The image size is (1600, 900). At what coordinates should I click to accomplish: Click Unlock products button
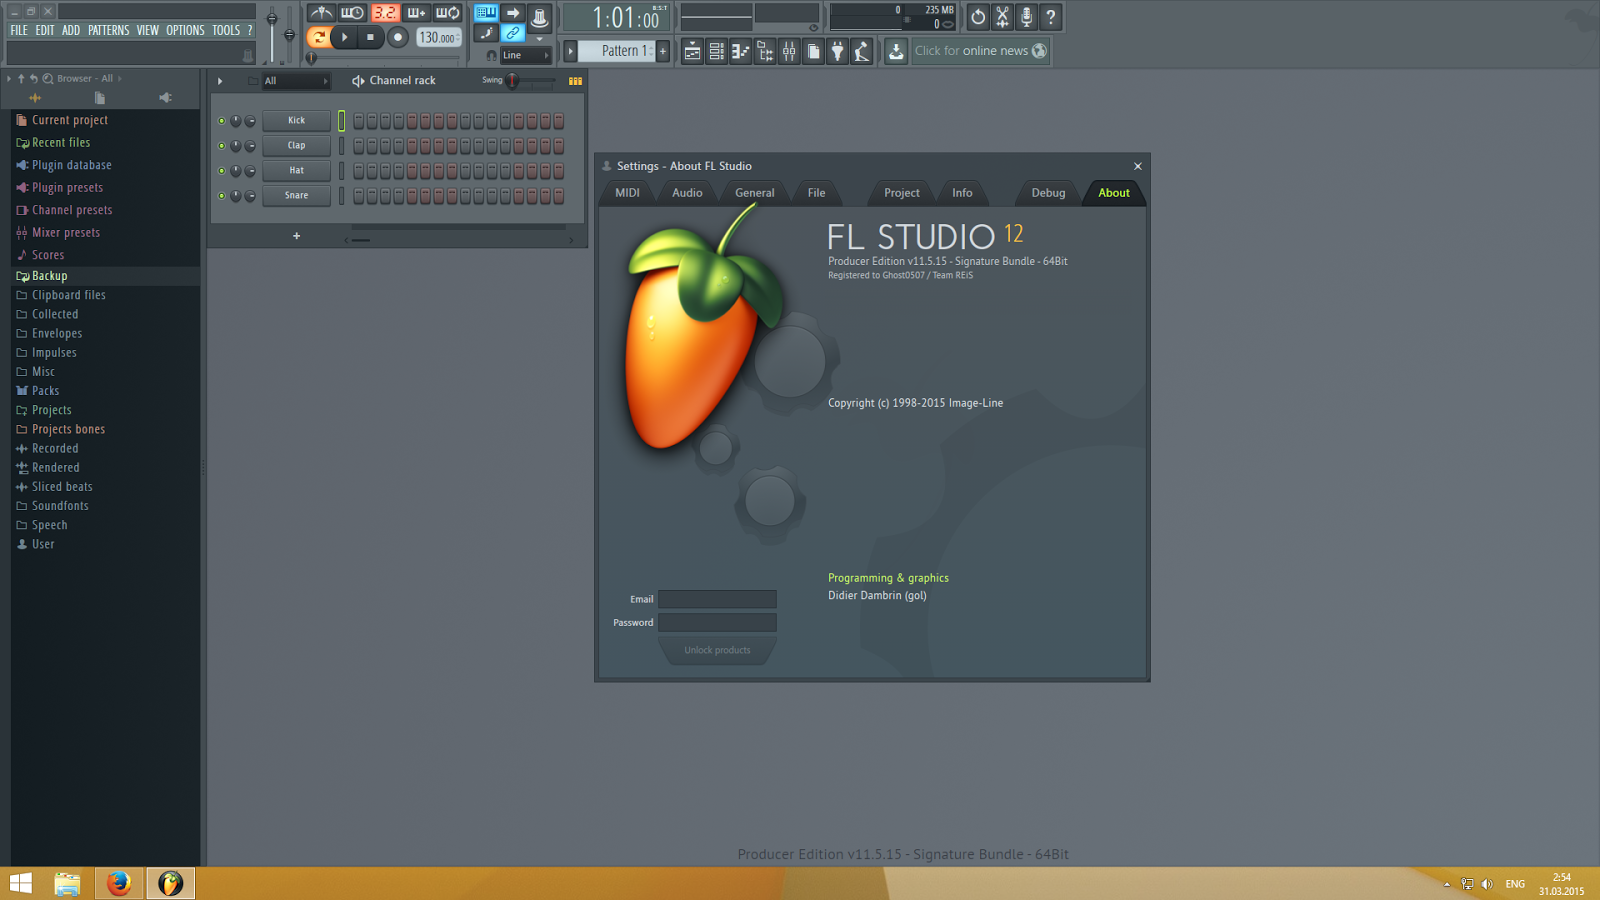tap(717, 650)
